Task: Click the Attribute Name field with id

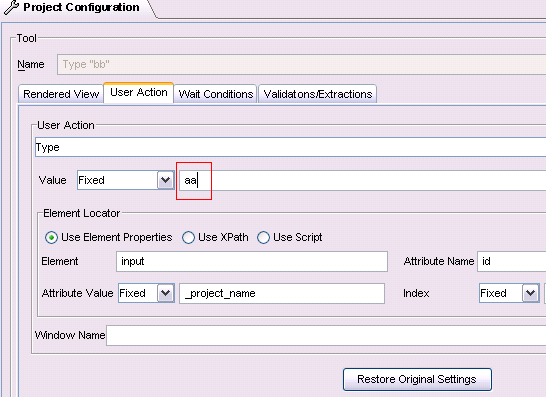Action: click(x=512, y=262)
